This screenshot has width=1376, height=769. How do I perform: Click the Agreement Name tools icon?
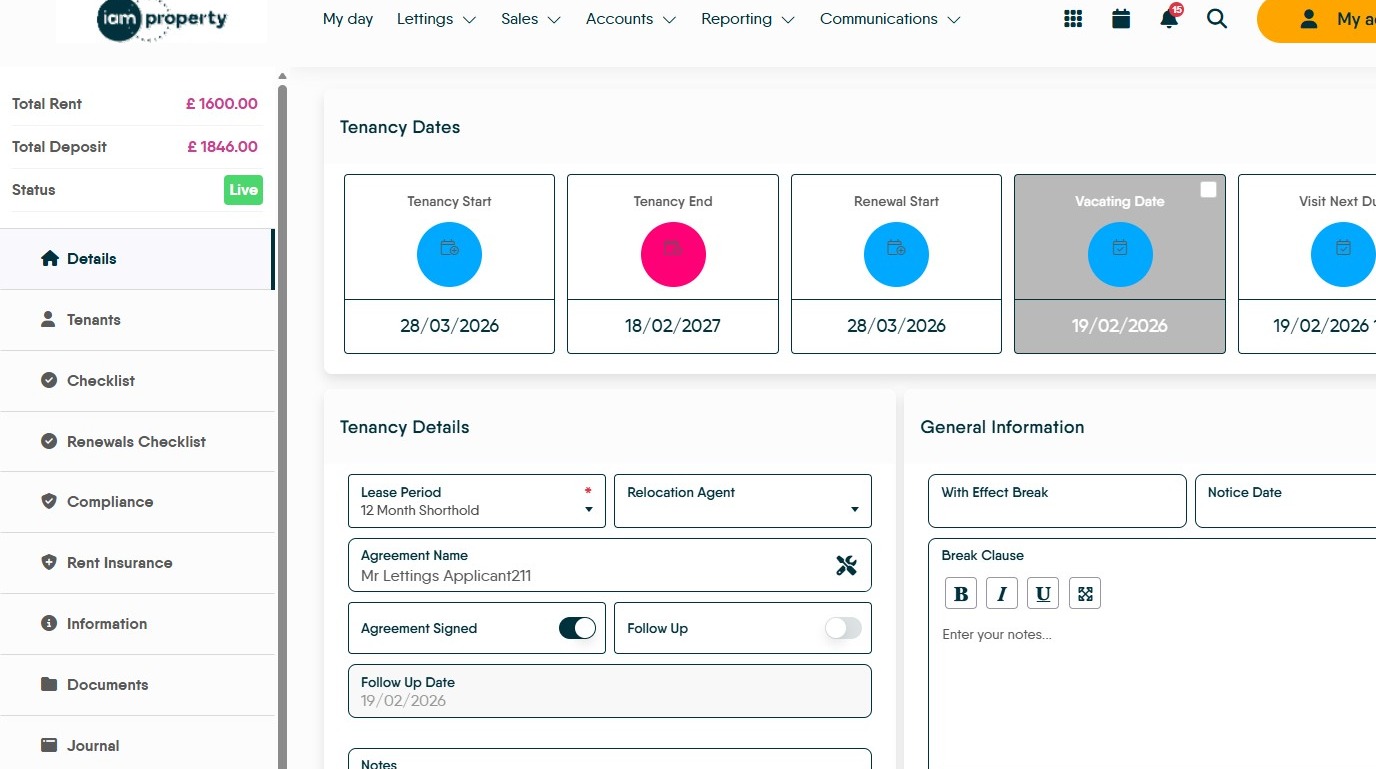pos(846,566)
